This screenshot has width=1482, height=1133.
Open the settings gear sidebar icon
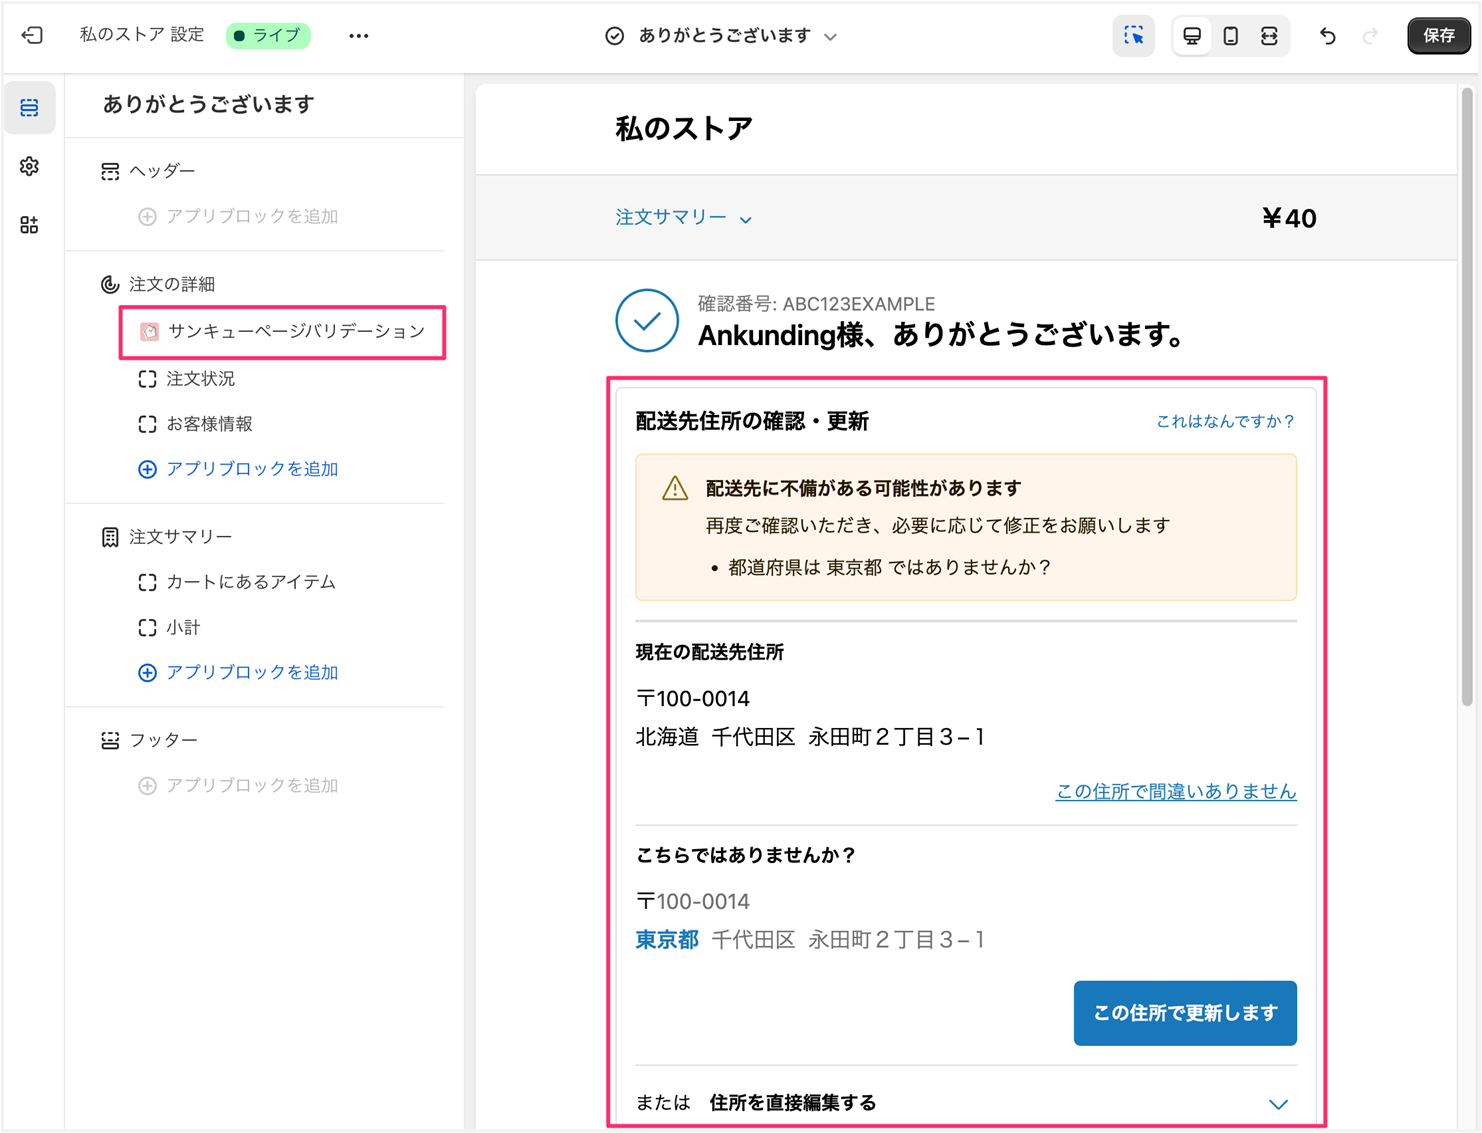30,166
